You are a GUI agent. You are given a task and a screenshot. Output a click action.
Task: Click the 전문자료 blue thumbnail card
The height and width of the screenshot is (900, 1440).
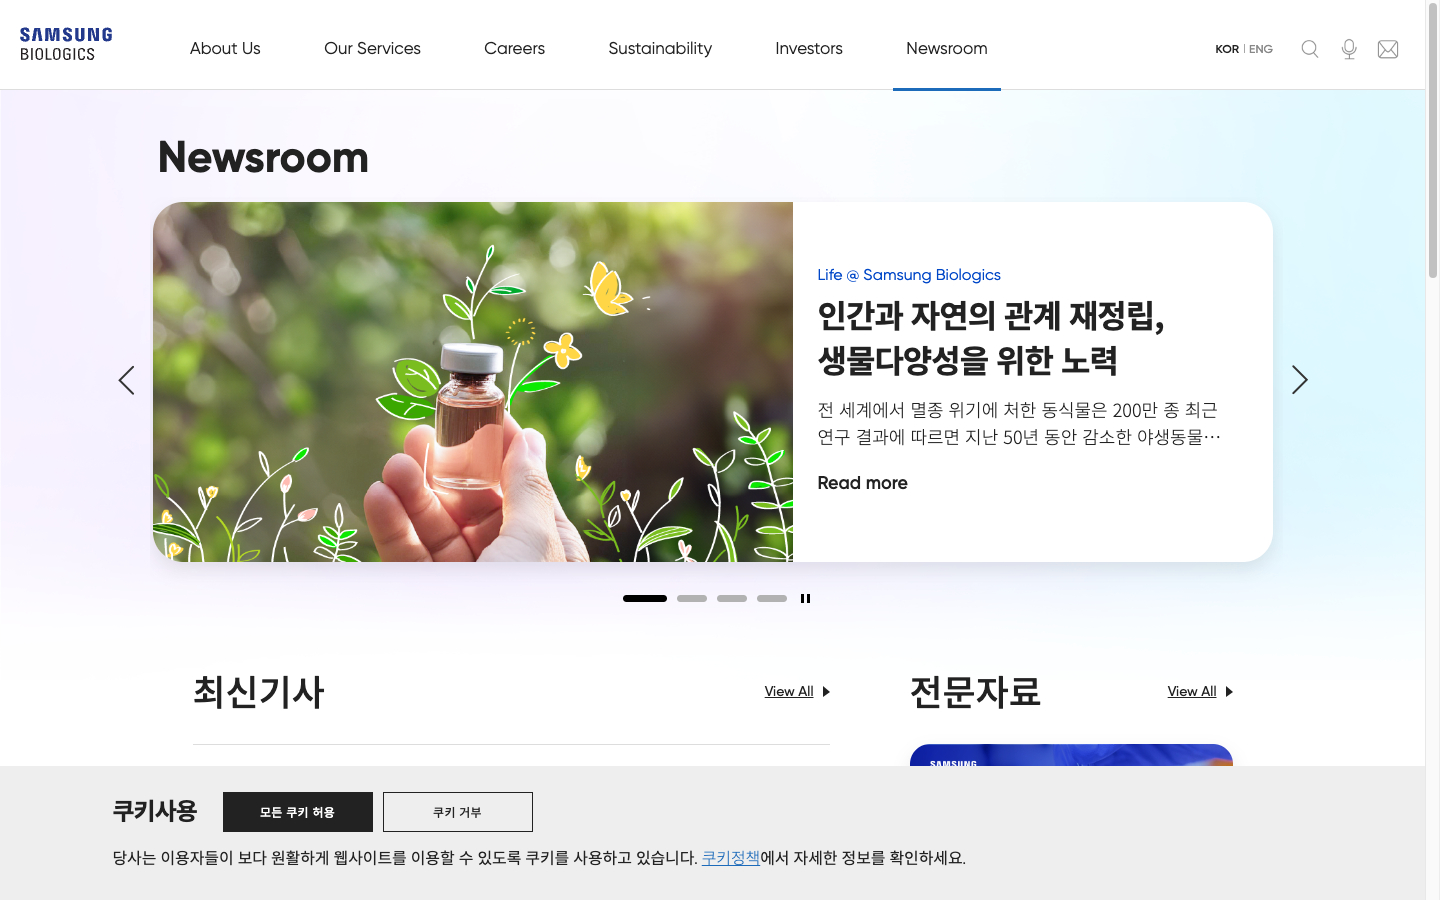(1071, 755)
